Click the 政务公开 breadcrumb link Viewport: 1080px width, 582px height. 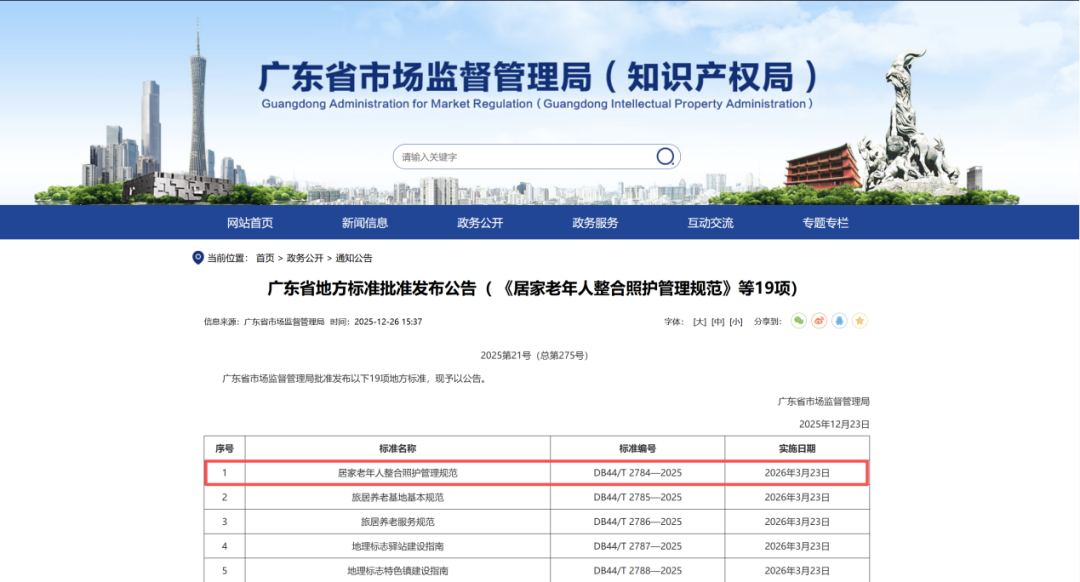pyautogui.click(x=305, y=258)
